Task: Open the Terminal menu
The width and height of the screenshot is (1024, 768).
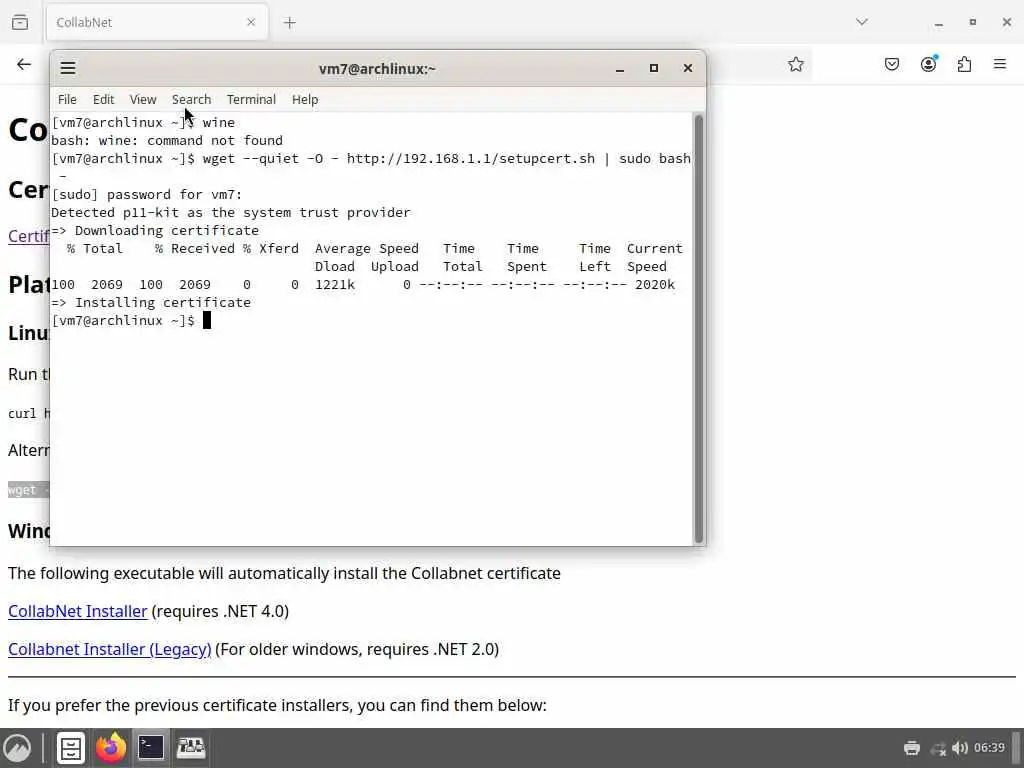Action: tap(251, 99)
